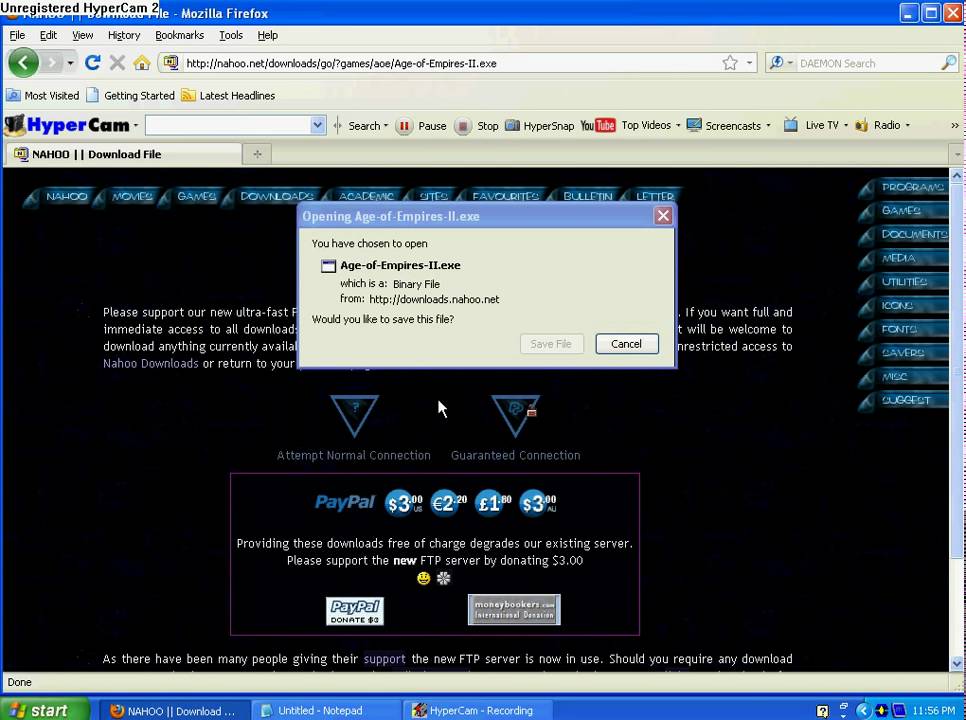Bookmark this page with the star
Image resolution: width=966 pixels, height=720 pixels.
coord(730,63)
